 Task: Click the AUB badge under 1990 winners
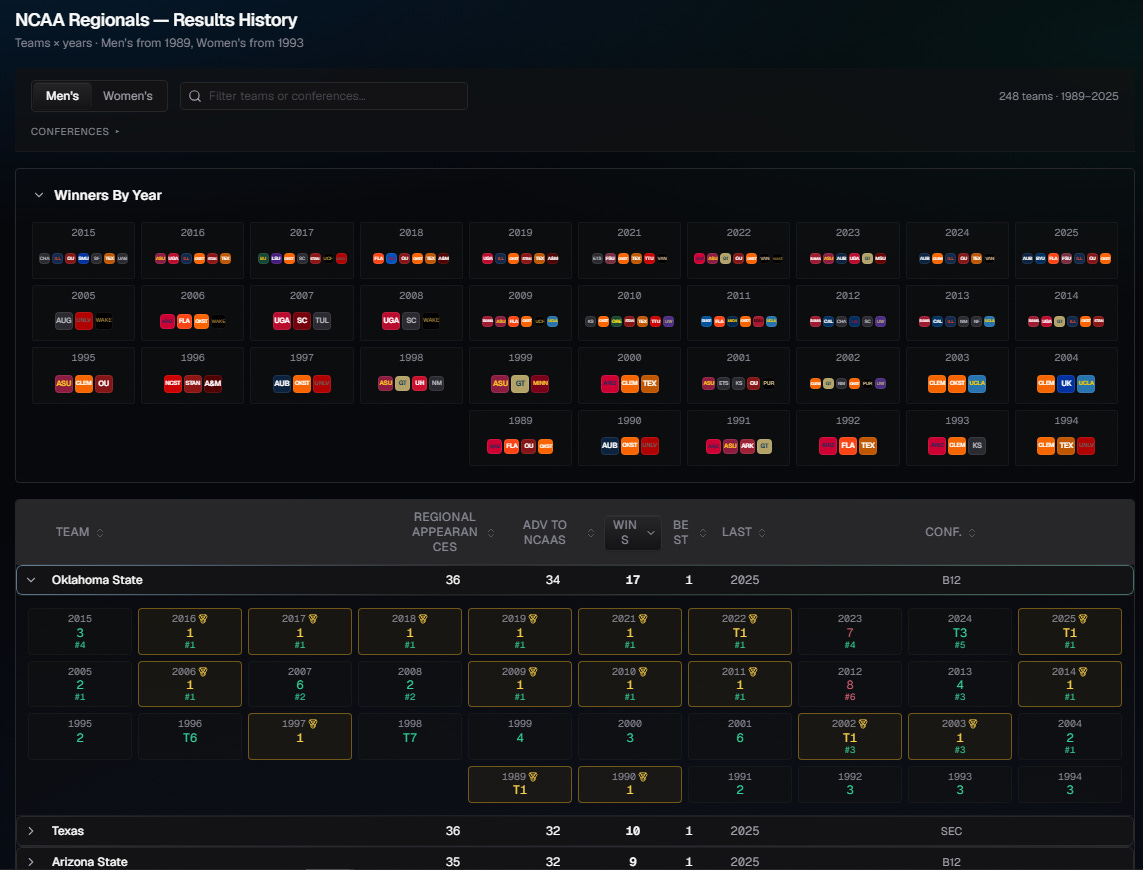(609, 445)
